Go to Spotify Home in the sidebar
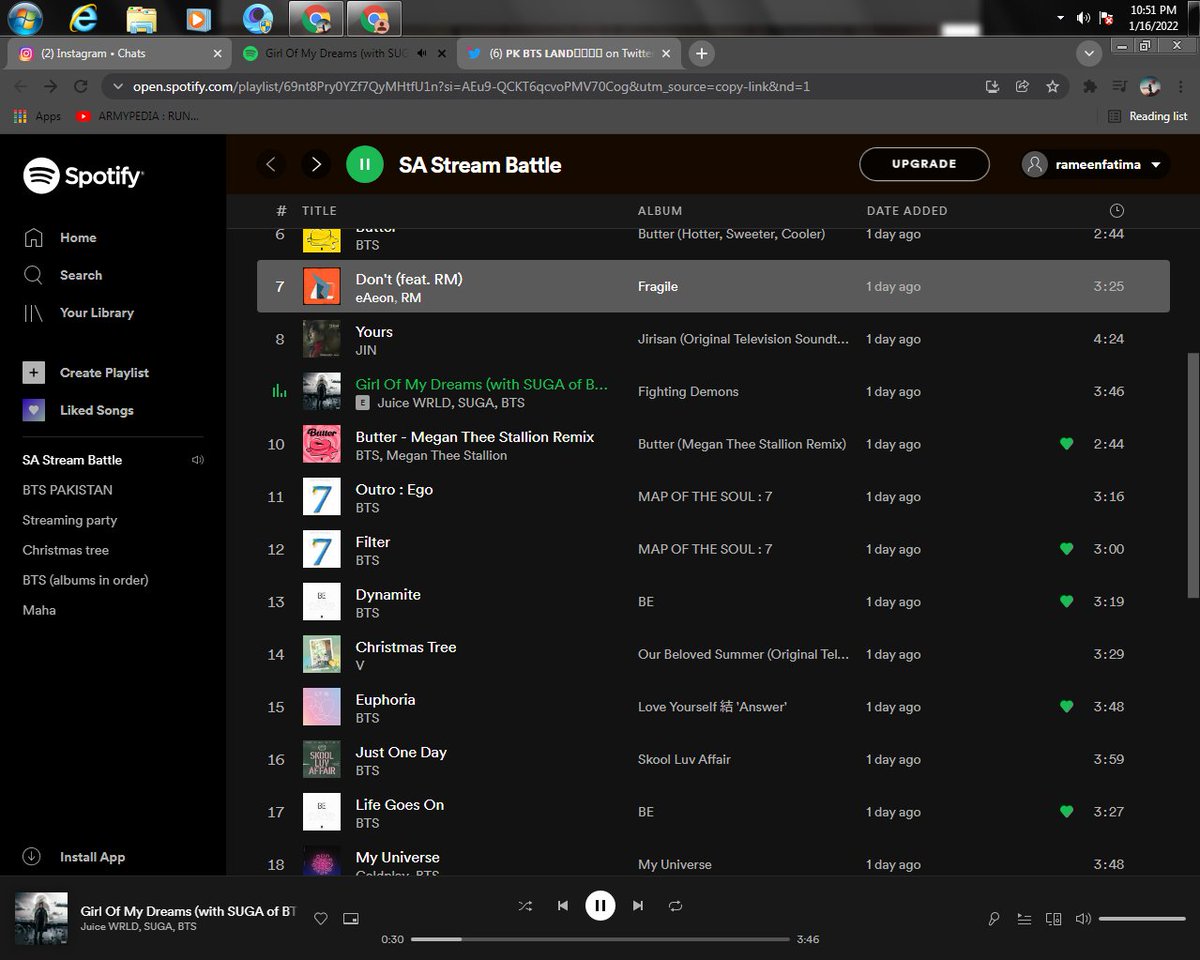The image size is (1200, 960). 60,238
